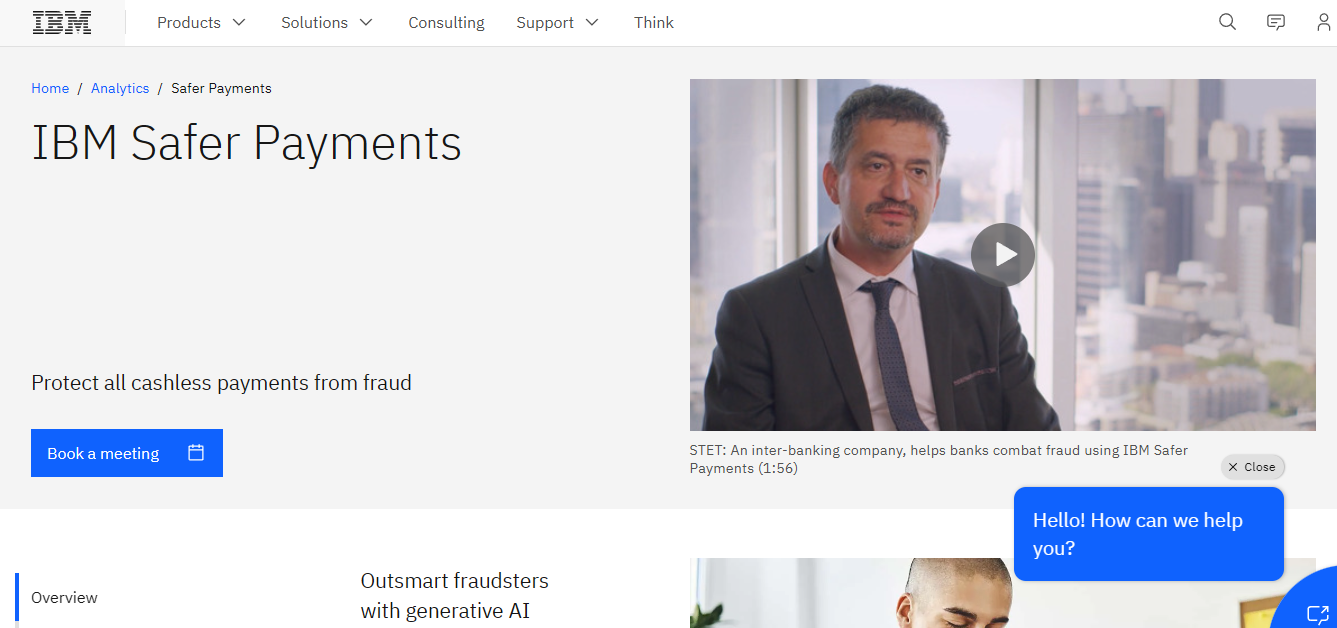This screenshot has width=1337, height=628.
Task: Go to Analytics breadcrumb link
Action: coord(120,88)
